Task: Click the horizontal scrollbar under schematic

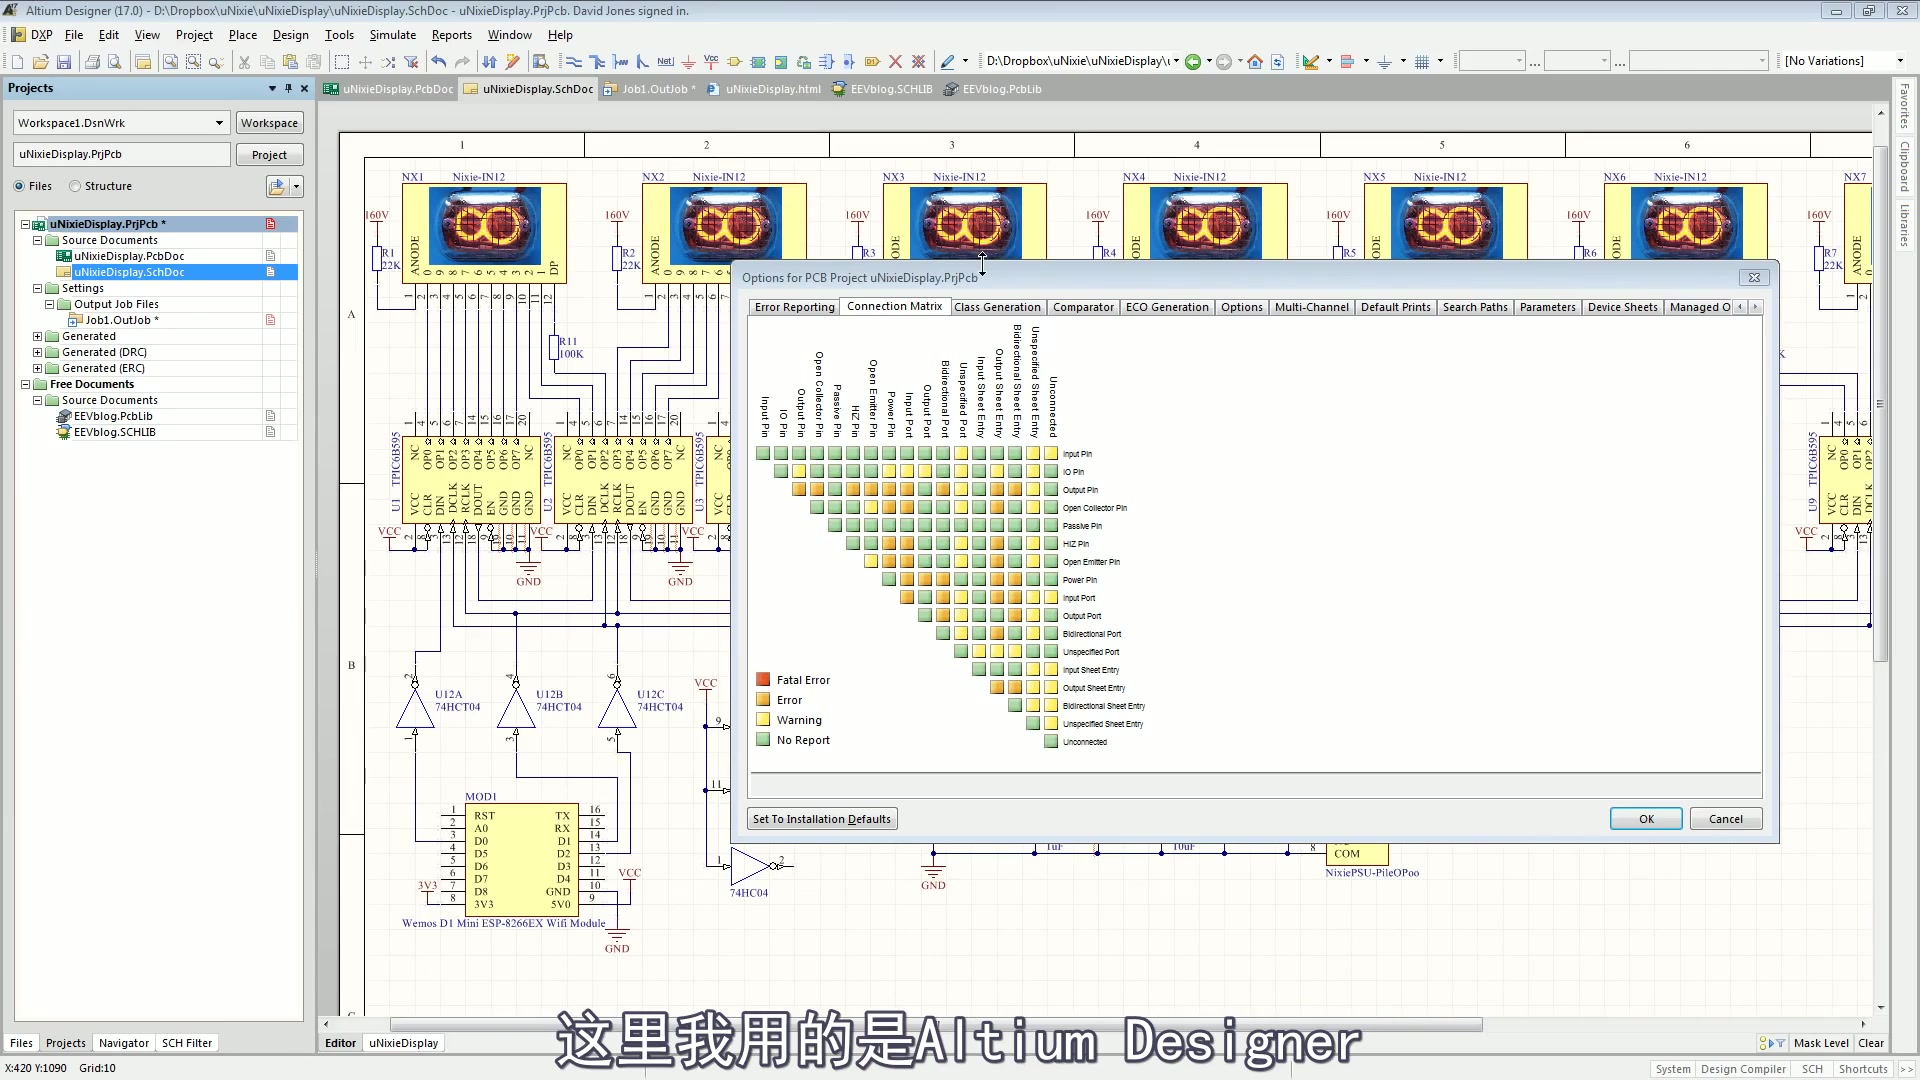Action: point(935,1025)
